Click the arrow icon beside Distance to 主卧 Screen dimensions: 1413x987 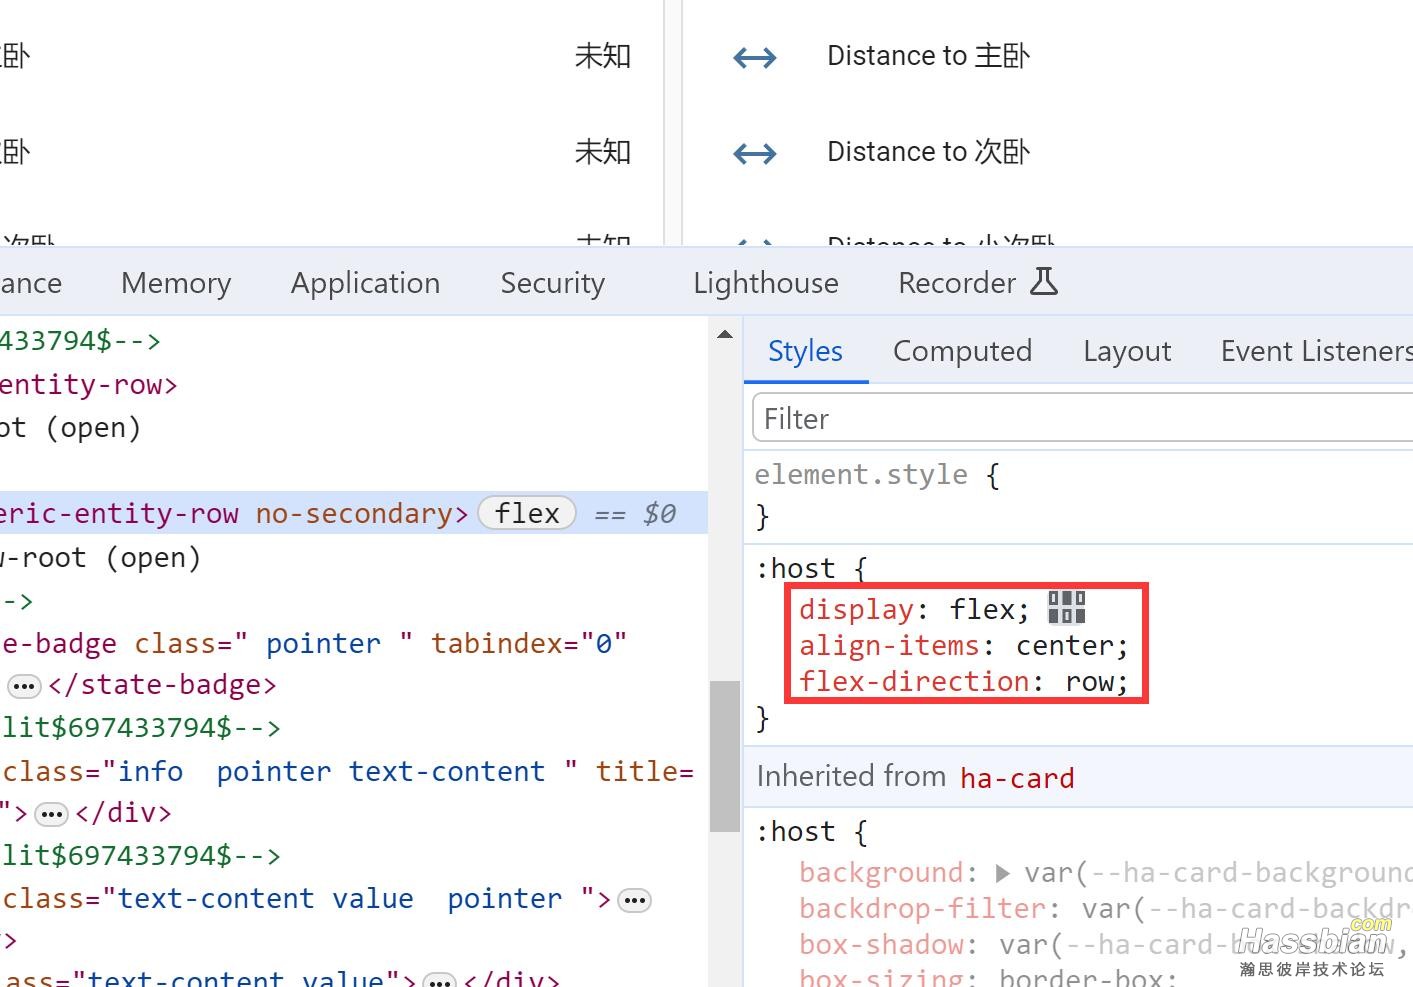(x=755, y=58)
